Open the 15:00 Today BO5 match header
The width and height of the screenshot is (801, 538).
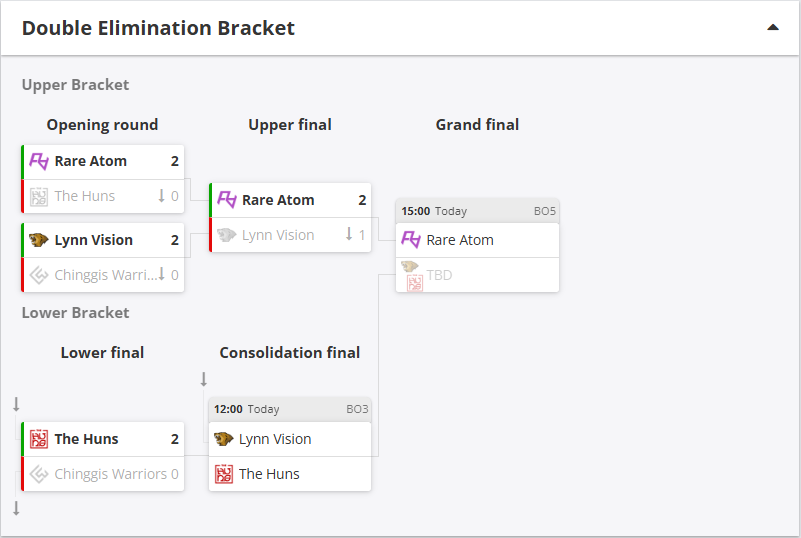point(478,211)
